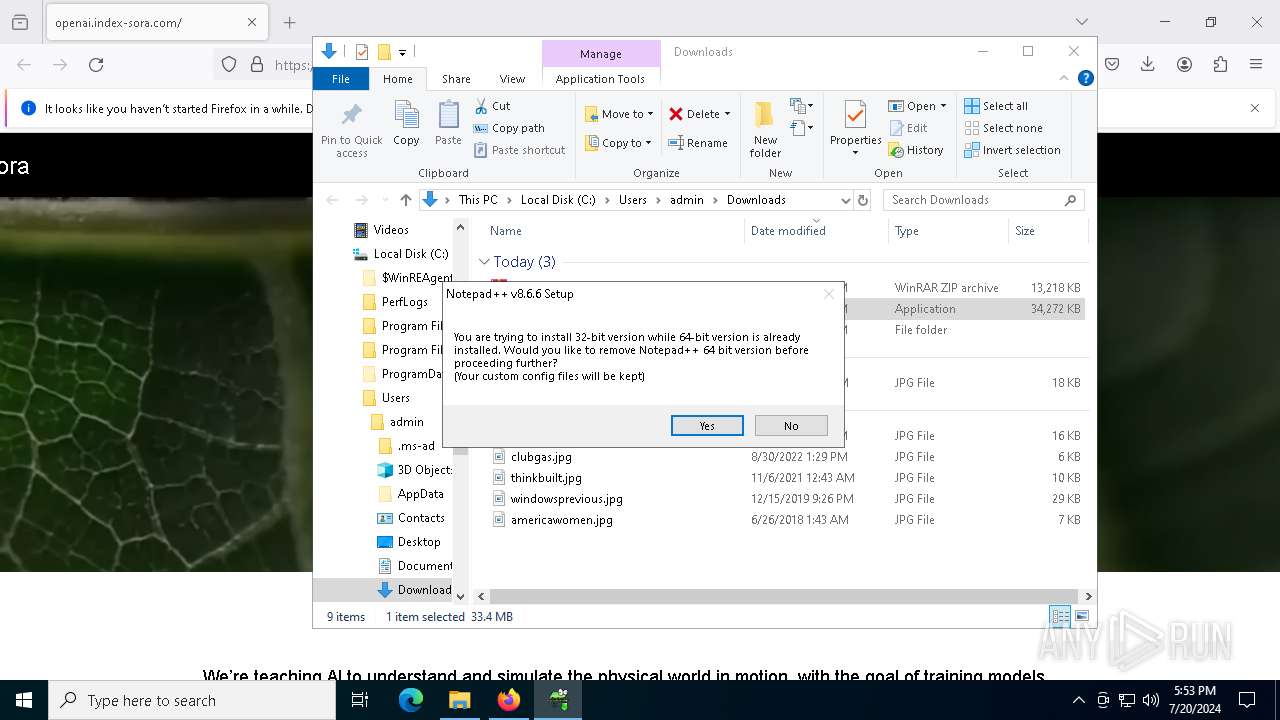This screenshot has width=1280, height=720.
Task: Go up one folder level in Explorer
Action: pyautogui.click(x=405, y=200)
